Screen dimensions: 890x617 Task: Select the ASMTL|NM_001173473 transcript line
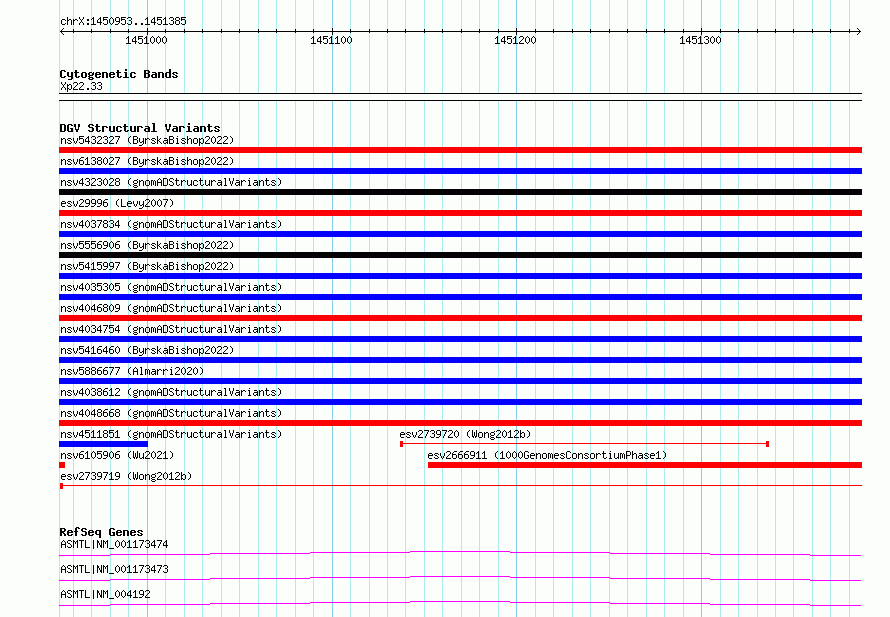tap(460, 578)
